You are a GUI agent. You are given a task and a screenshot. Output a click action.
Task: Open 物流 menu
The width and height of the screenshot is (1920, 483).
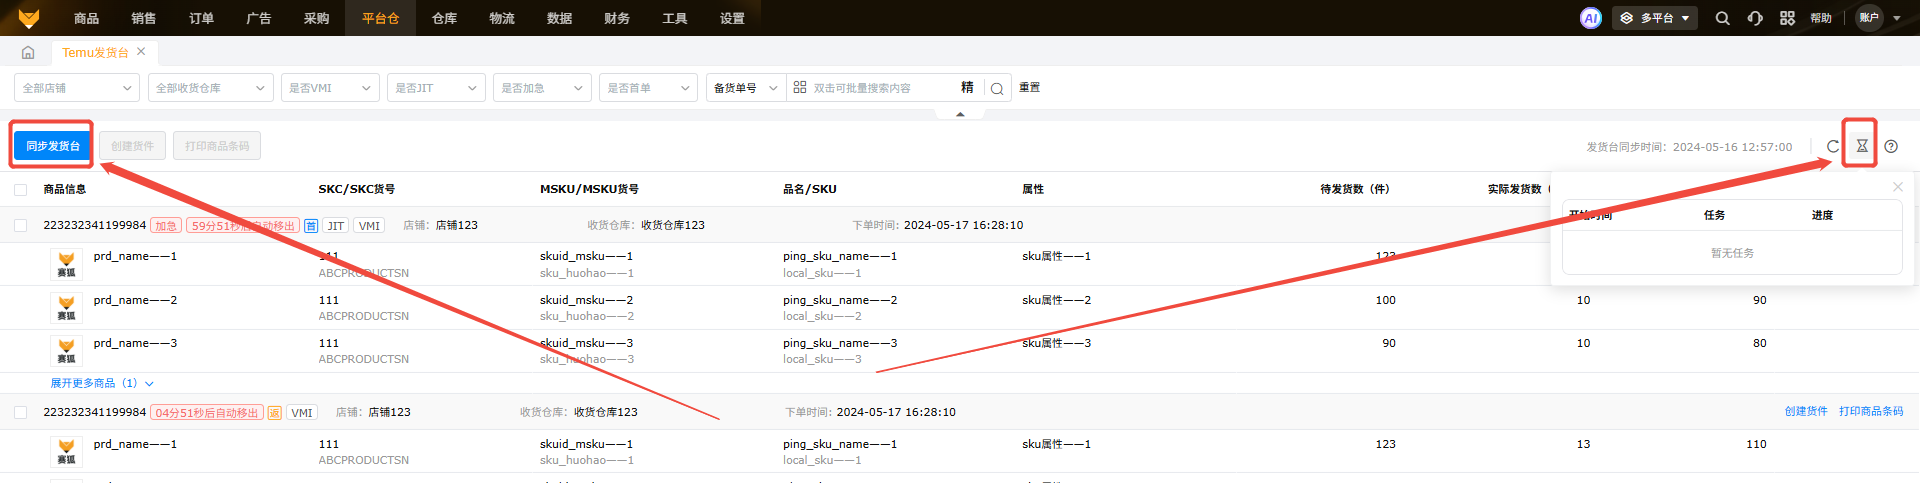(x=502, y=18)
